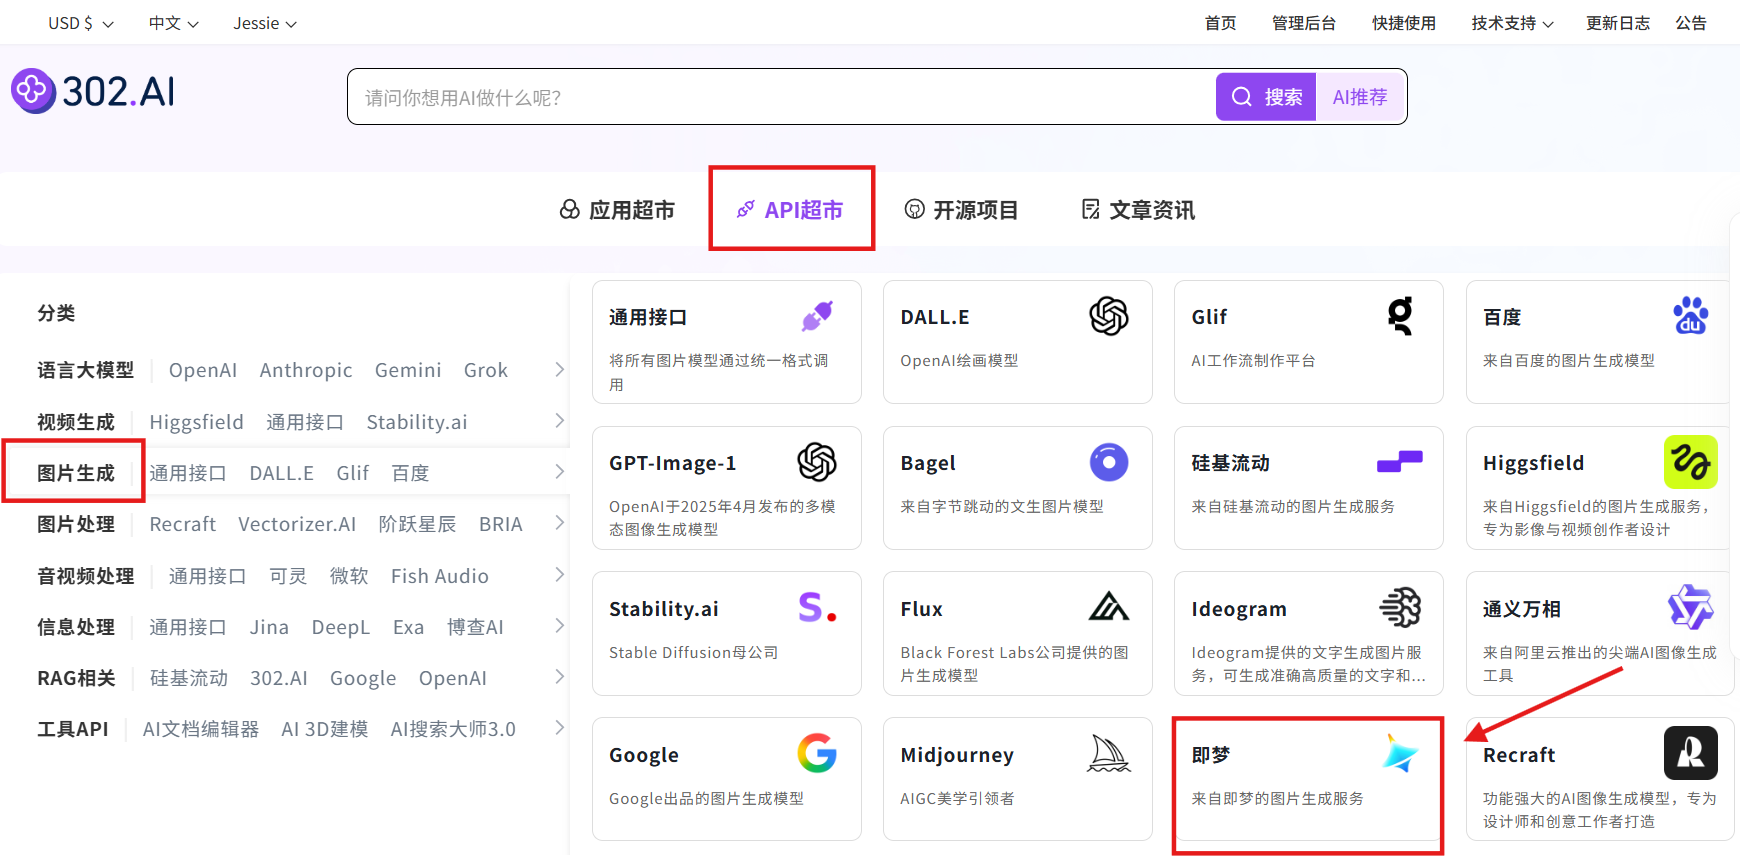Expand the 音视频处理 category arrow
The height and width of the screenshot is (856, 1740).
tap(560, 574)
